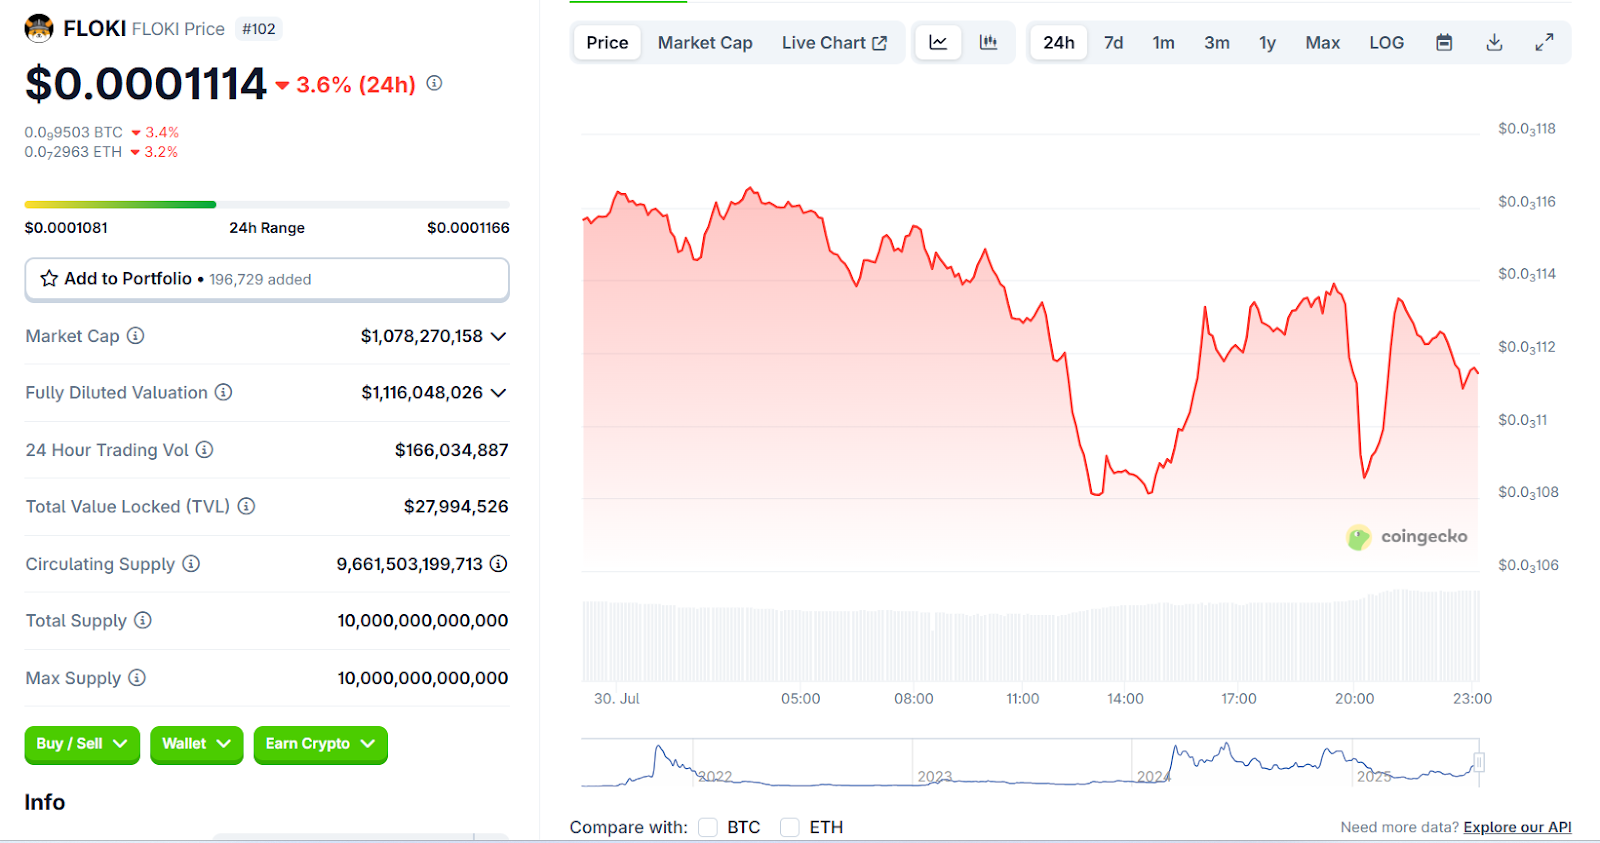The image size is (1600, 843).
Task: Click the right handle of range navigator
Action: [1479, 762]
